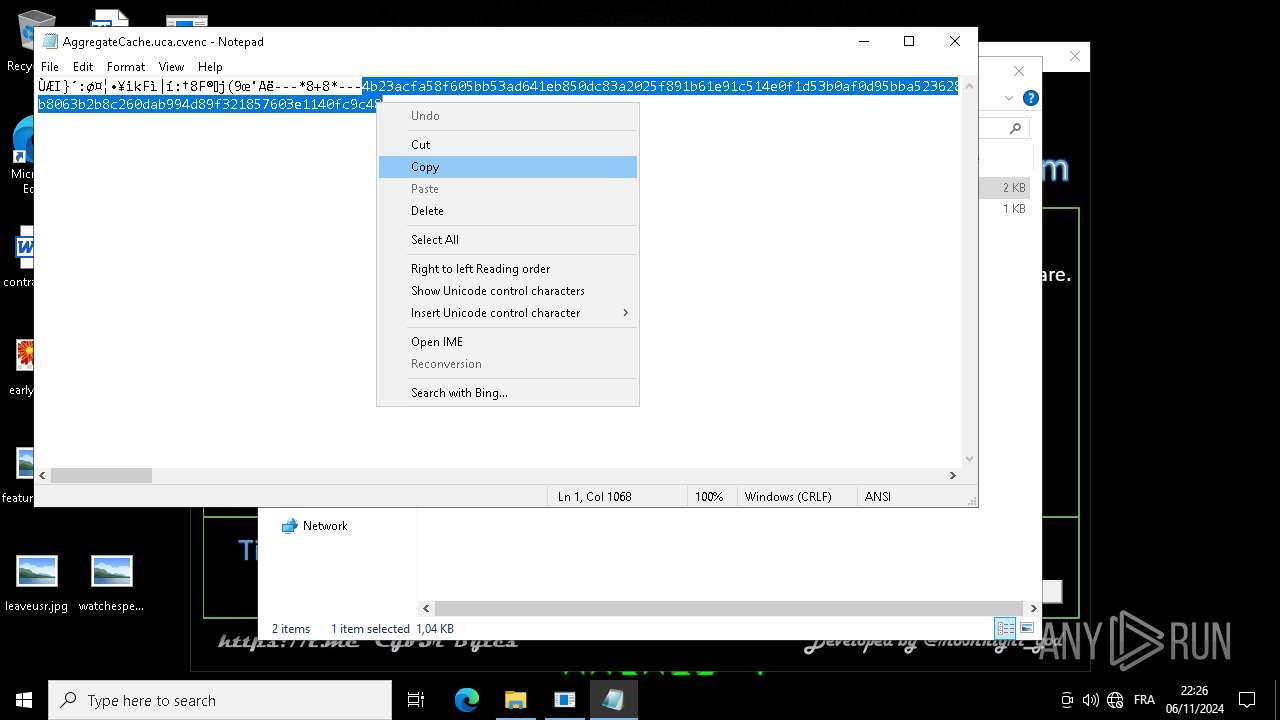Screen dimensions: 1280x720
Task: Open notification center icon
Action: tap(1247, 700)
